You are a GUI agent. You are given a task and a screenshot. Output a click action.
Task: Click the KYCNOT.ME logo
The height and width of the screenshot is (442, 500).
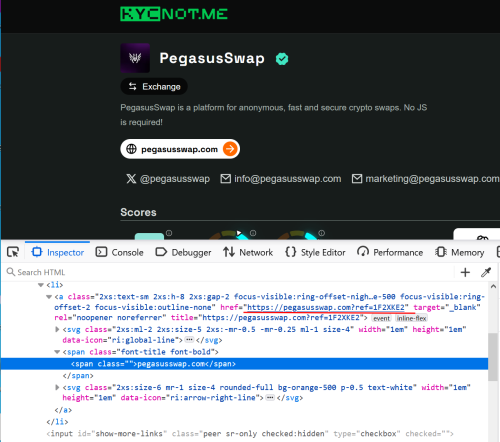pyautogui.click(x=174, y=14)
